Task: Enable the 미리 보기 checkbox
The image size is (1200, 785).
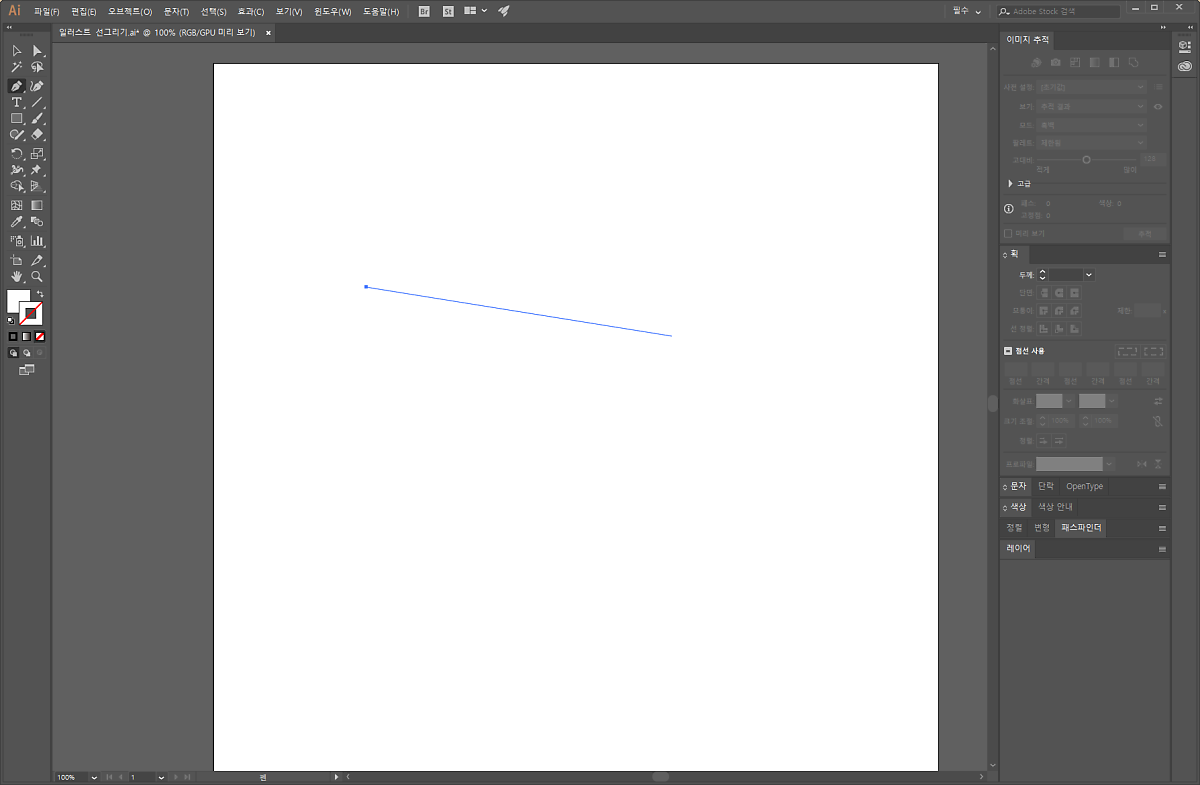Action: (x=1008, y=233)
